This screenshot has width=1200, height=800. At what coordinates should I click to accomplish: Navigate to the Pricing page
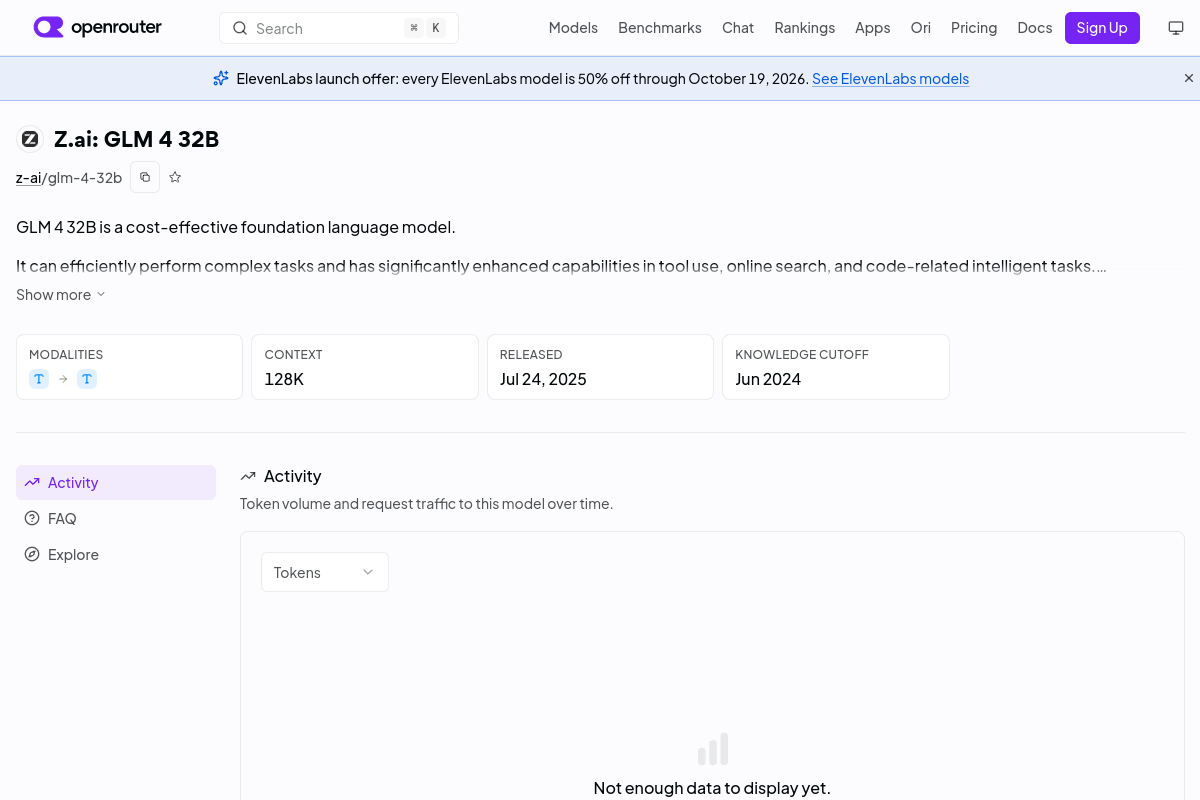point(974,28)
